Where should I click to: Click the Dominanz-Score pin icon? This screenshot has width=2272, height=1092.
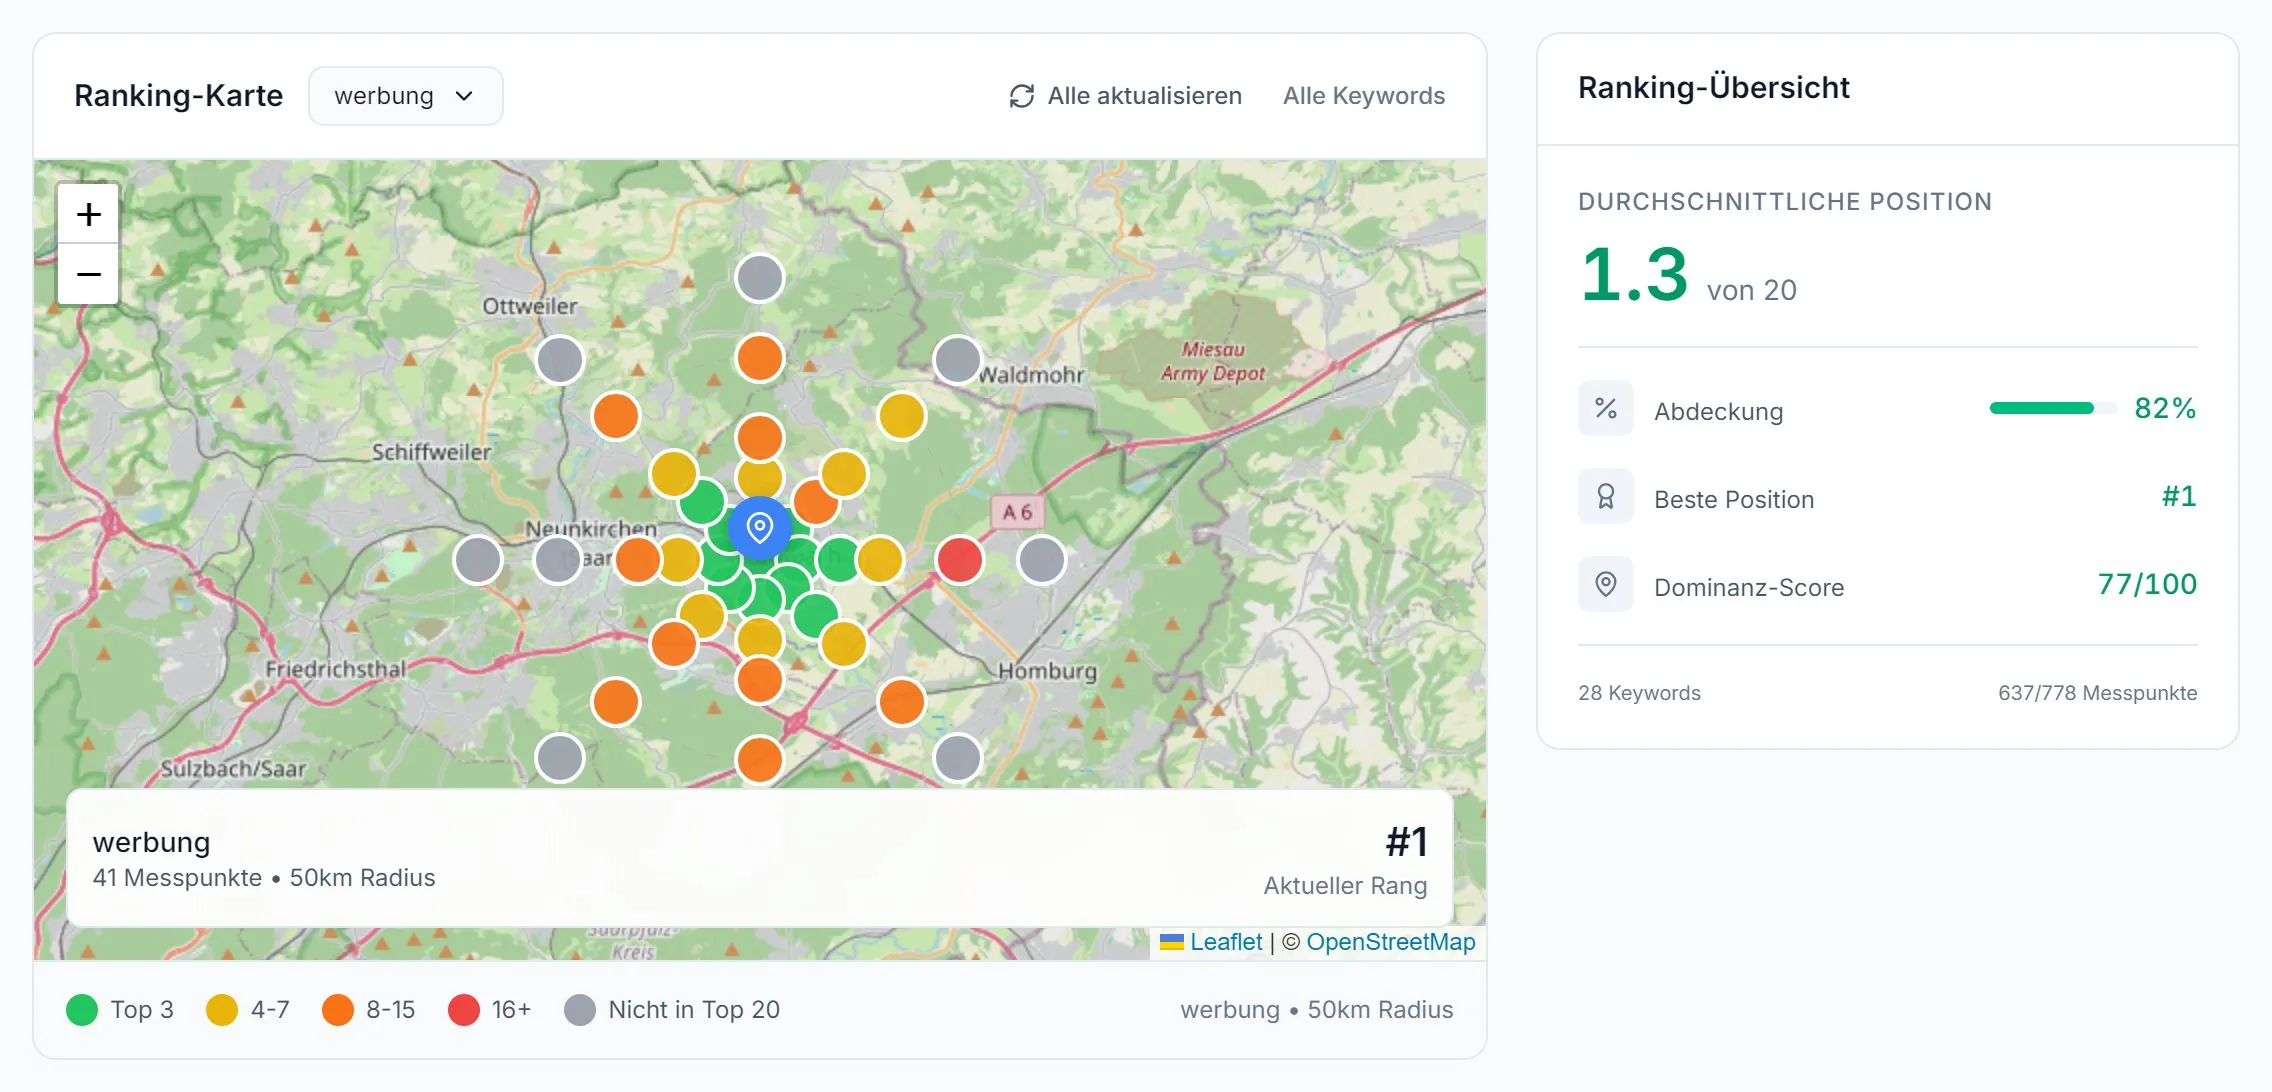tap(1606, 584)
